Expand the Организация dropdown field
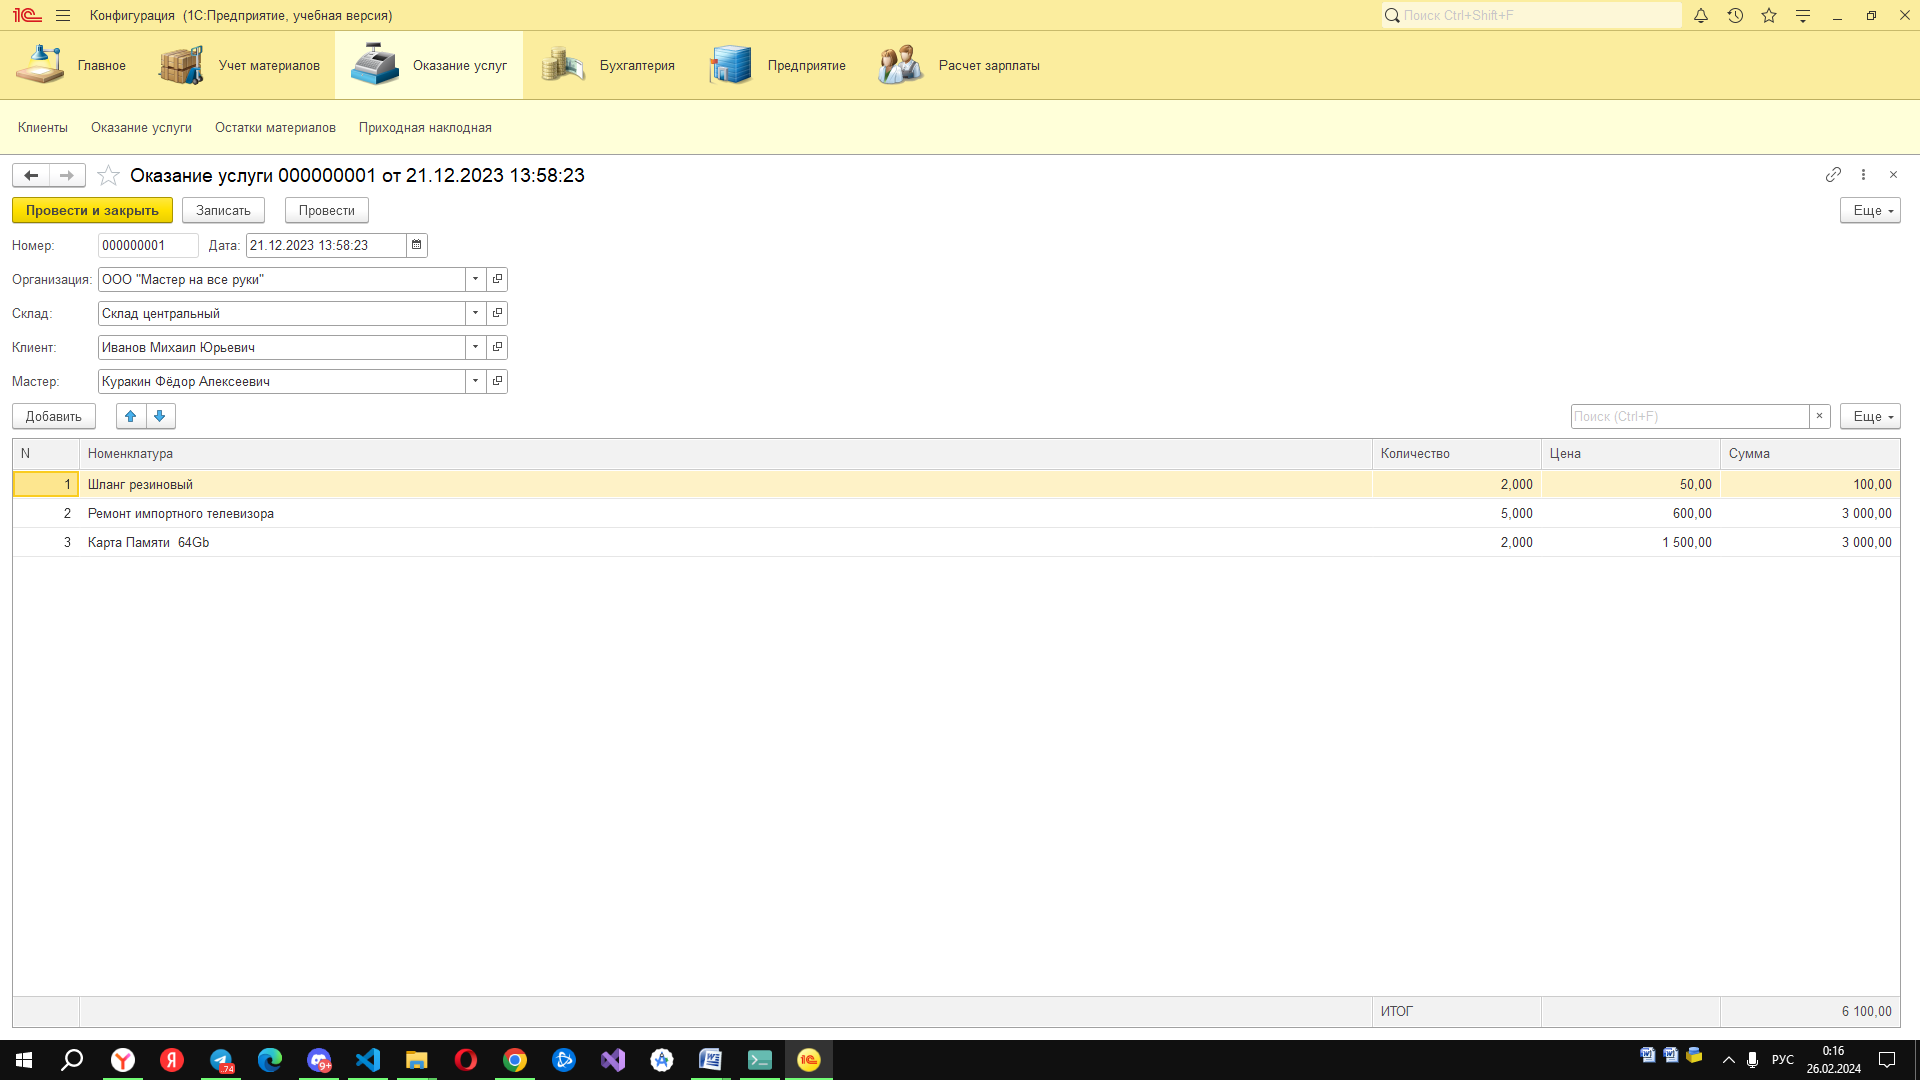The image size is (1920, 1080). click(x=473, y=278)
